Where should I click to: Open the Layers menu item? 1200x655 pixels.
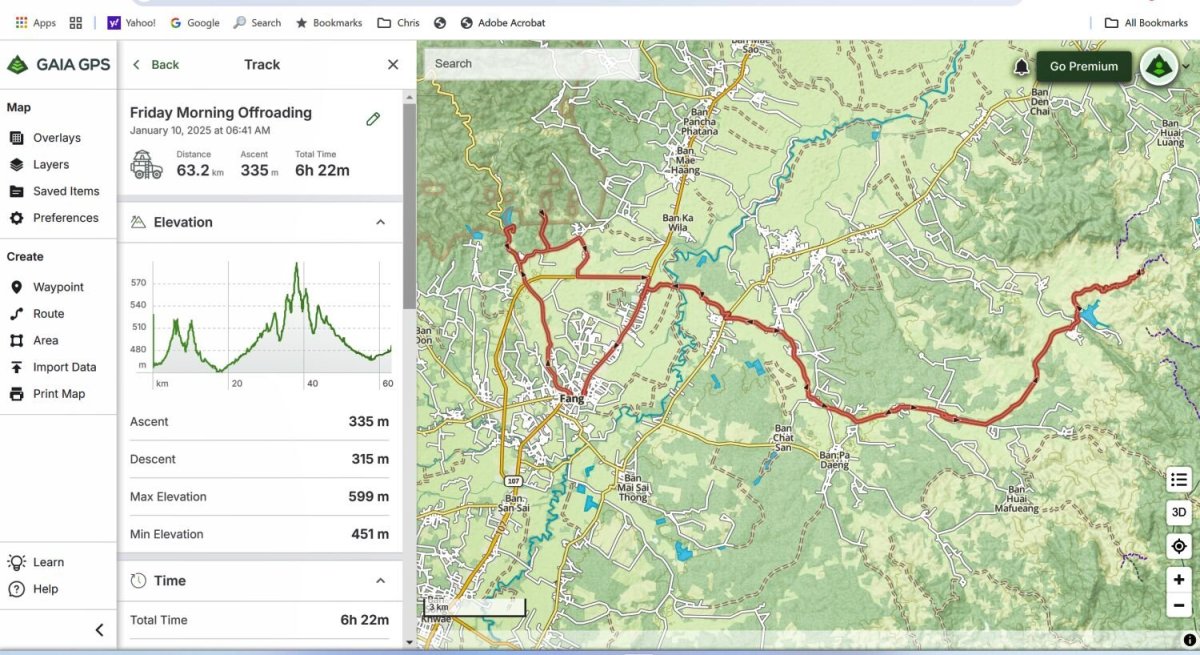pyautogui.click(x=51, y=165)
